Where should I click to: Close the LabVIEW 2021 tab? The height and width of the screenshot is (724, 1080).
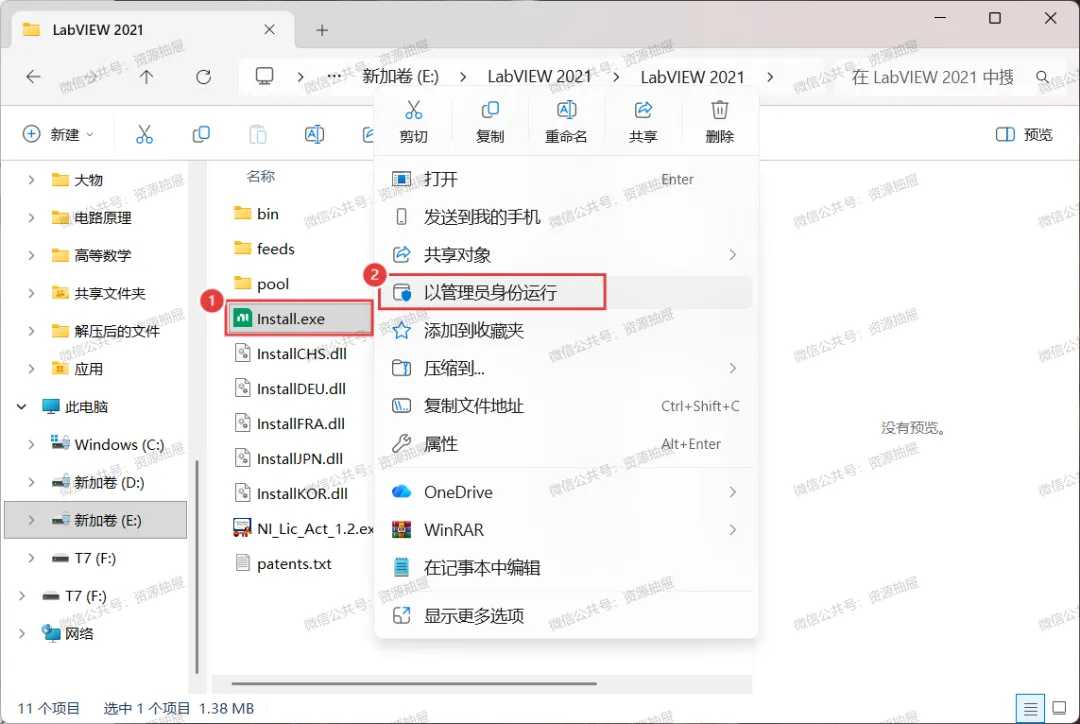click(x=269, y=30)
